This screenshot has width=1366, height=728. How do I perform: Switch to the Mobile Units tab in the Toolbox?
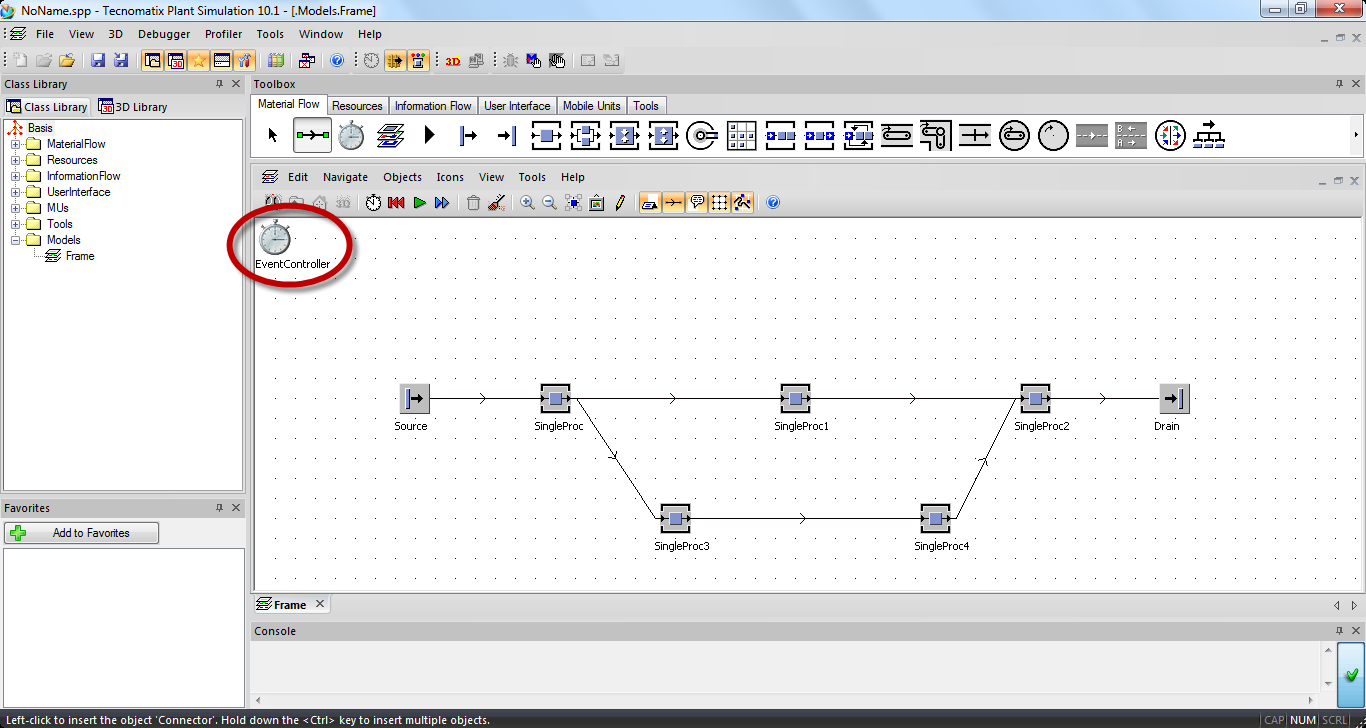click(x=592, y=106)
